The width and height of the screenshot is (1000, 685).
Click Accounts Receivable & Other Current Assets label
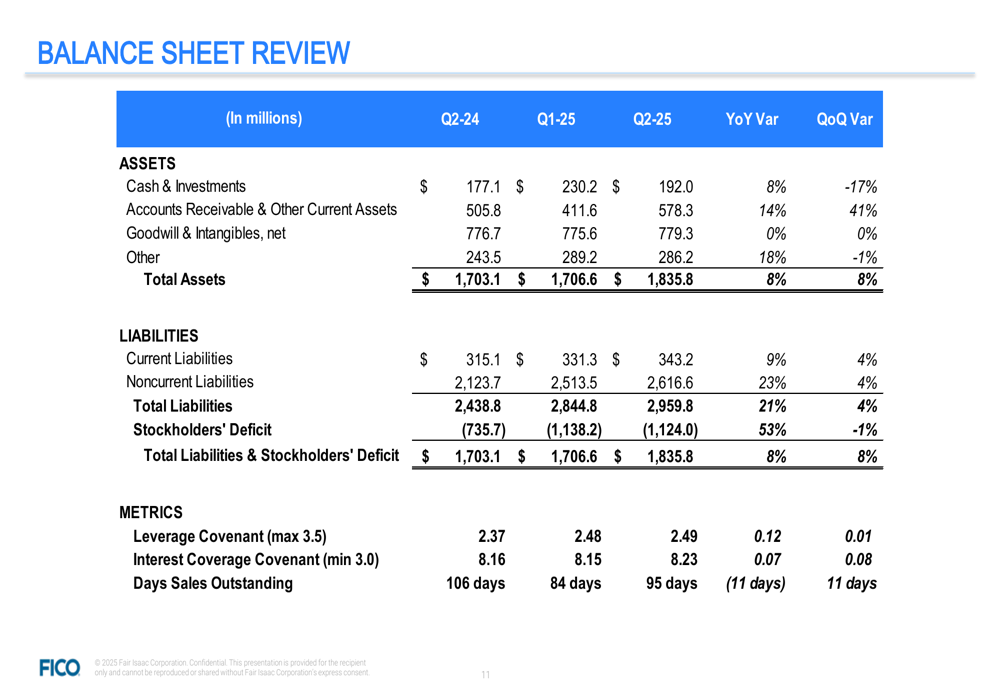[x=261, y=210]
